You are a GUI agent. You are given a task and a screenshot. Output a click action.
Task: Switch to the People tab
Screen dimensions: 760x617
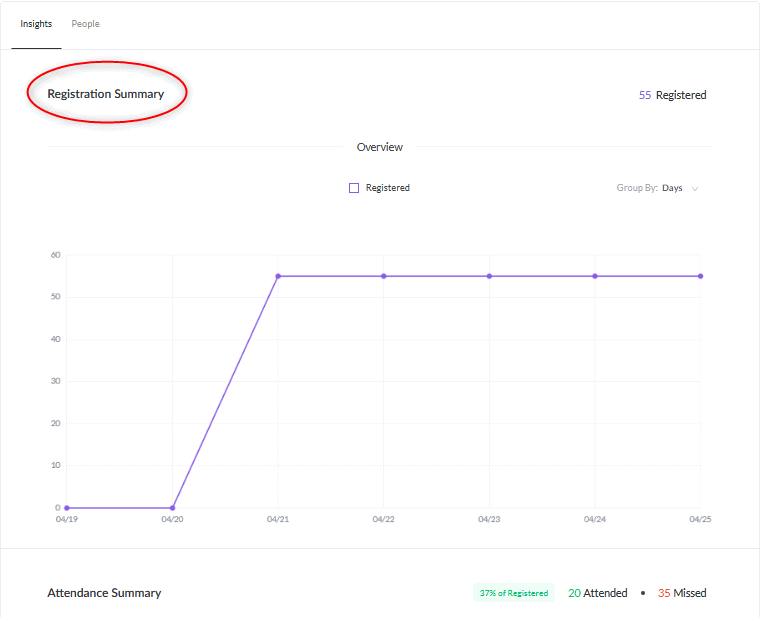(x=85, y=24)
